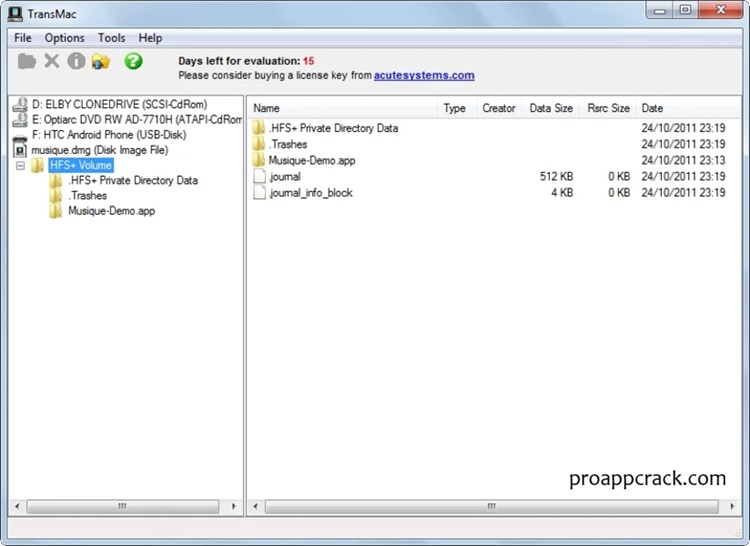
Task: Click the HFS+ Volume folder icon in tree
Action: 38,165
